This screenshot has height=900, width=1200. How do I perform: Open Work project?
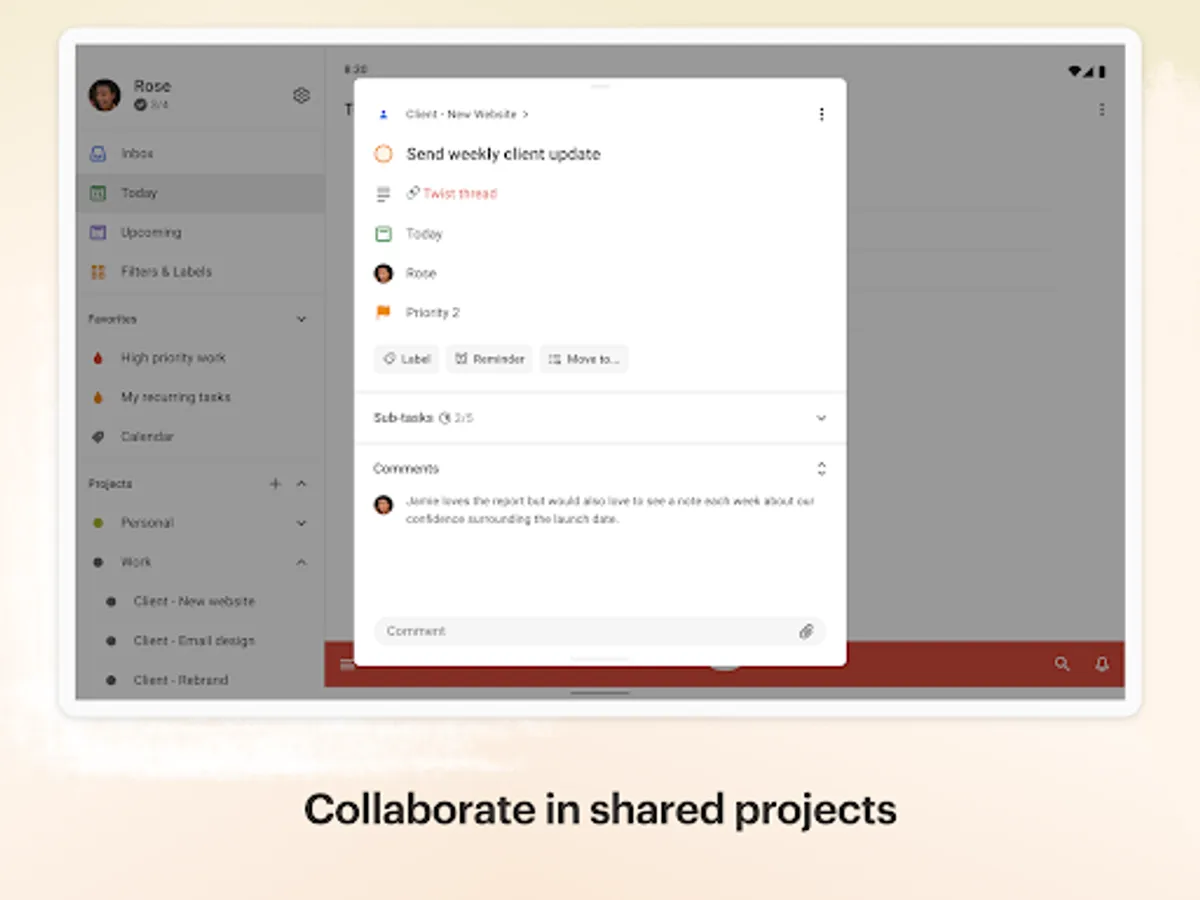[x=136, y=562]
